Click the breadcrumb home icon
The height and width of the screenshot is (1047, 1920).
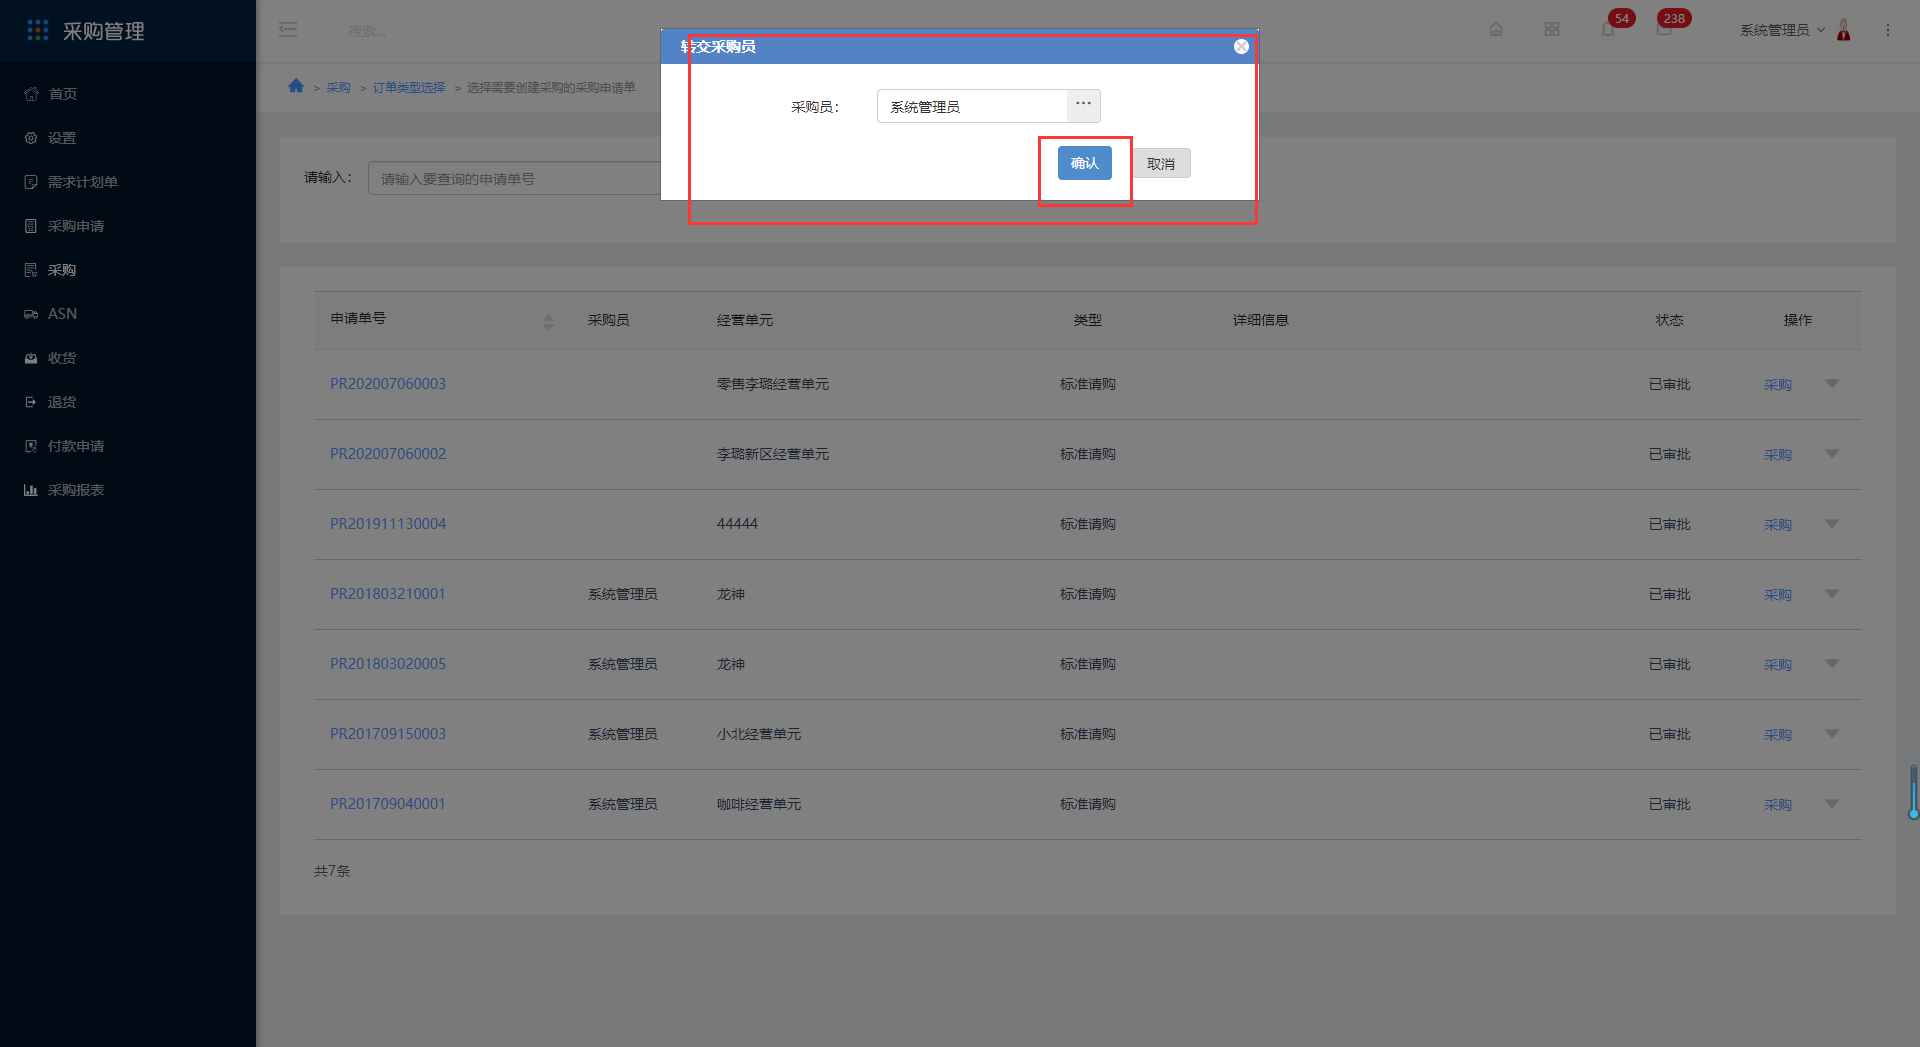(x=296, y=86)
